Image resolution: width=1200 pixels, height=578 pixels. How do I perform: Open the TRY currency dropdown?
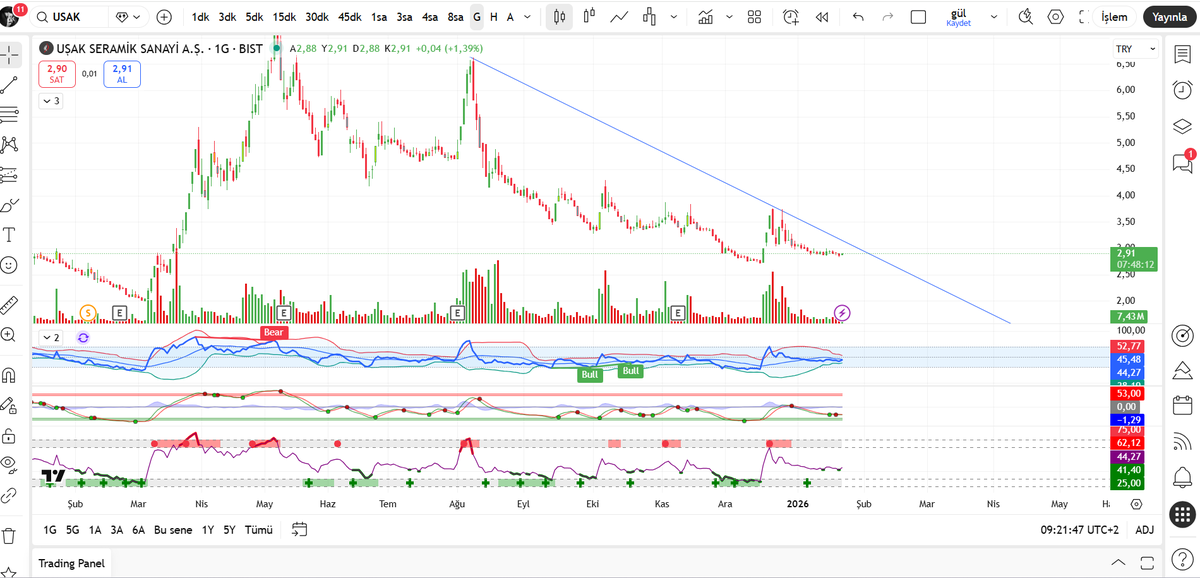click(1135, 49)
